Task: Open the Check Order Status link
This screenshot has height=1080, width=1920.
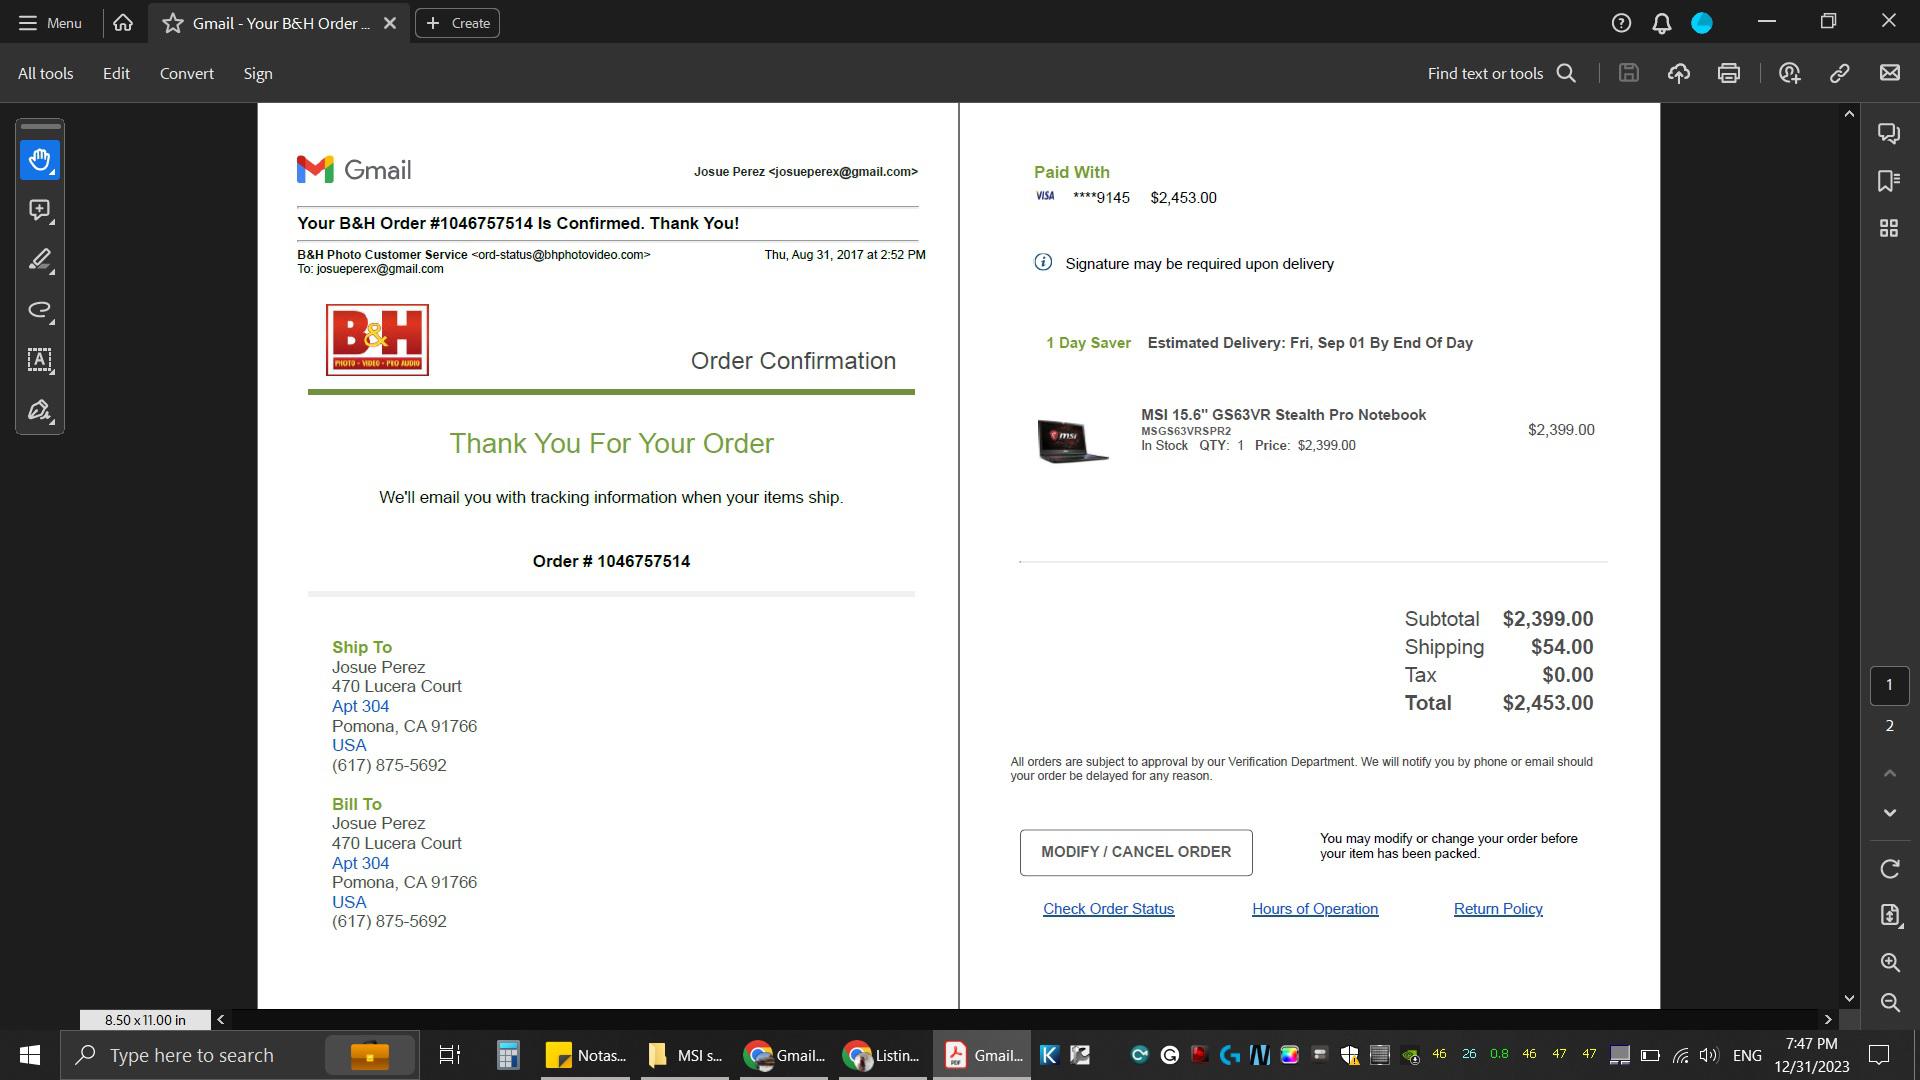Action: pos(1108,909)
